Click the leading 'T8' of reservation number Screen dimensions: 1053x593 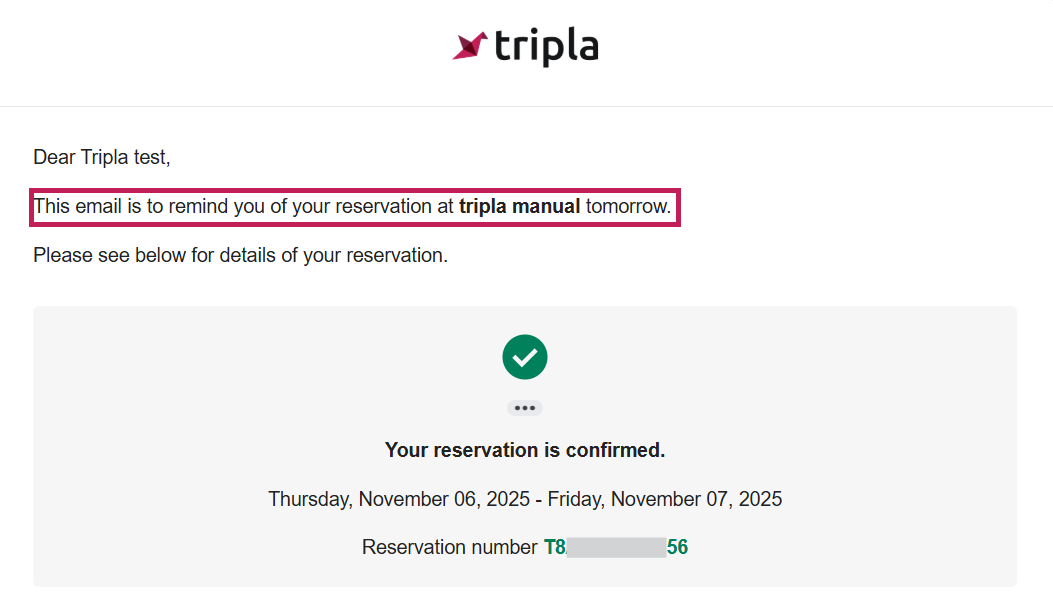[x=555, y=547]
